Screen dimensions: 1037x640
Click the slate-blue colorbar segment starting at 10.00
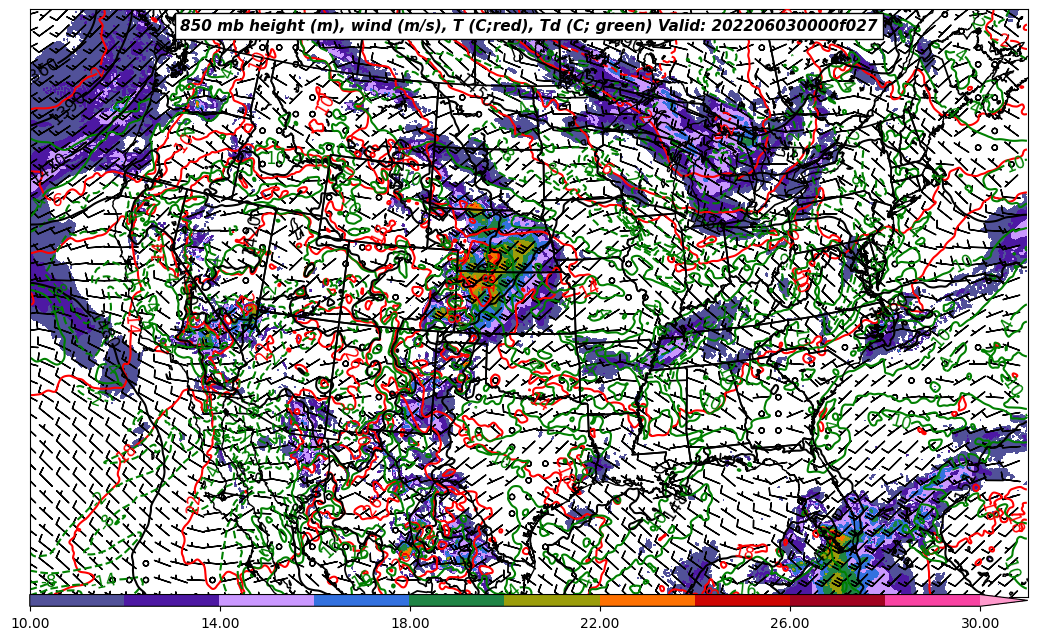click(x=77, y=600)
